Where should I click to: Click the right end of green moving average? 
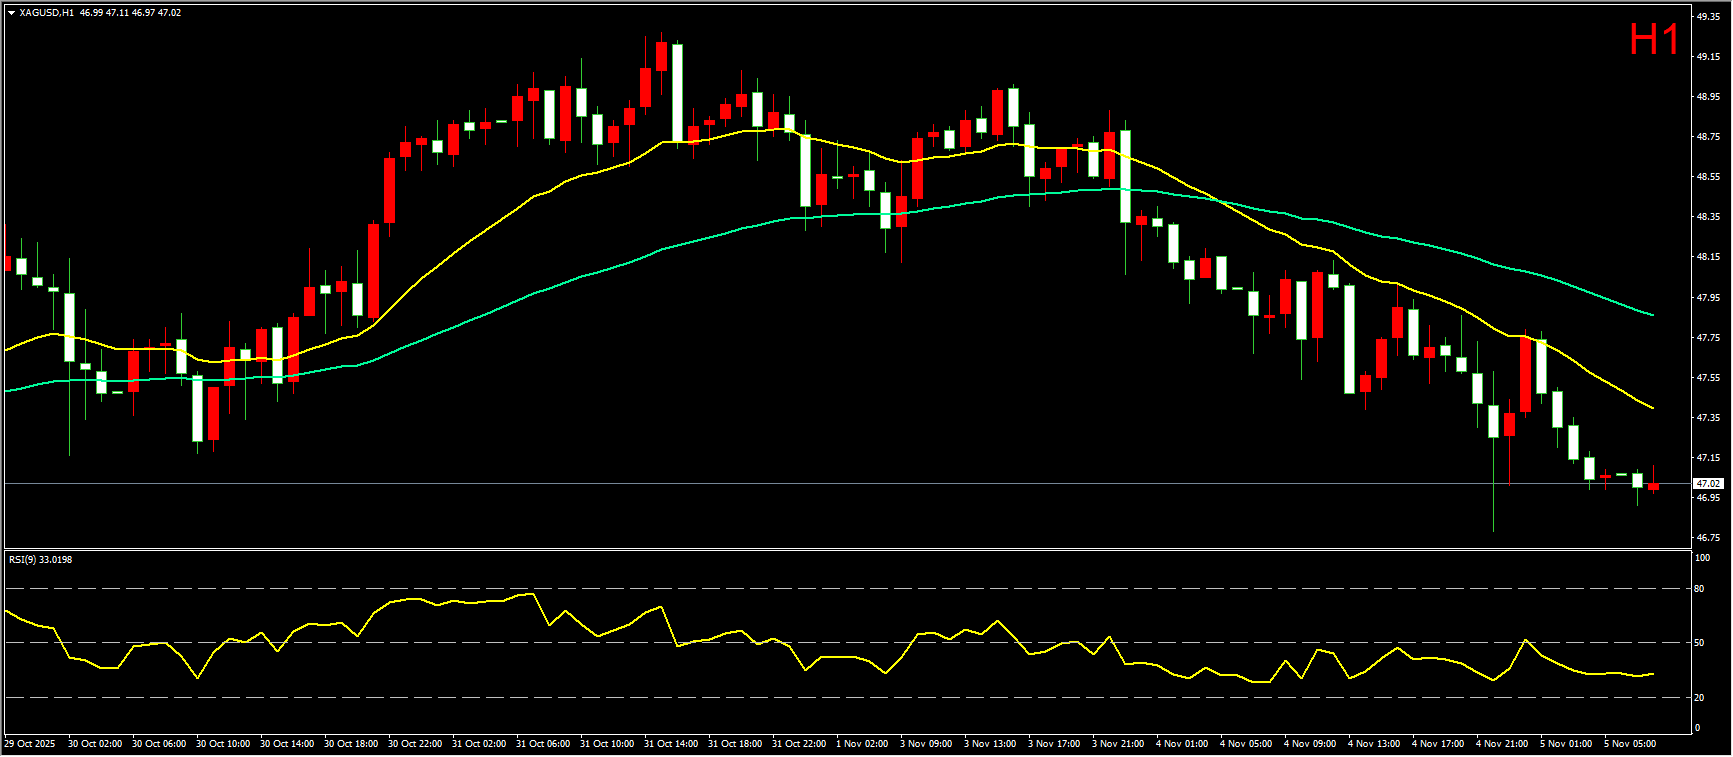[x=1652, y=315]
